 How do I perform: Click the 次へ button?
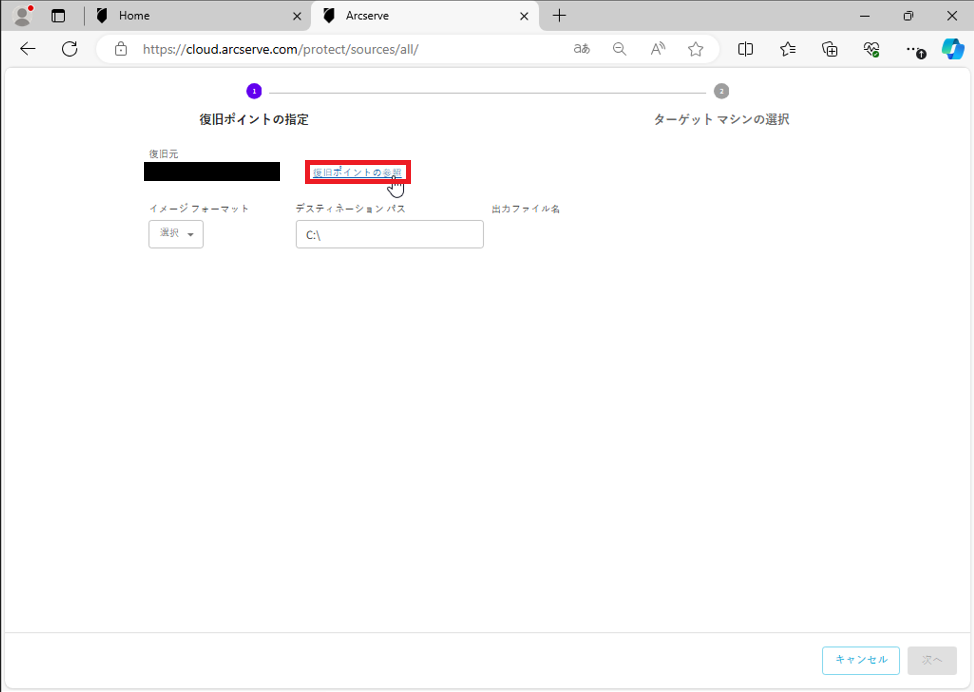point(932,660)
